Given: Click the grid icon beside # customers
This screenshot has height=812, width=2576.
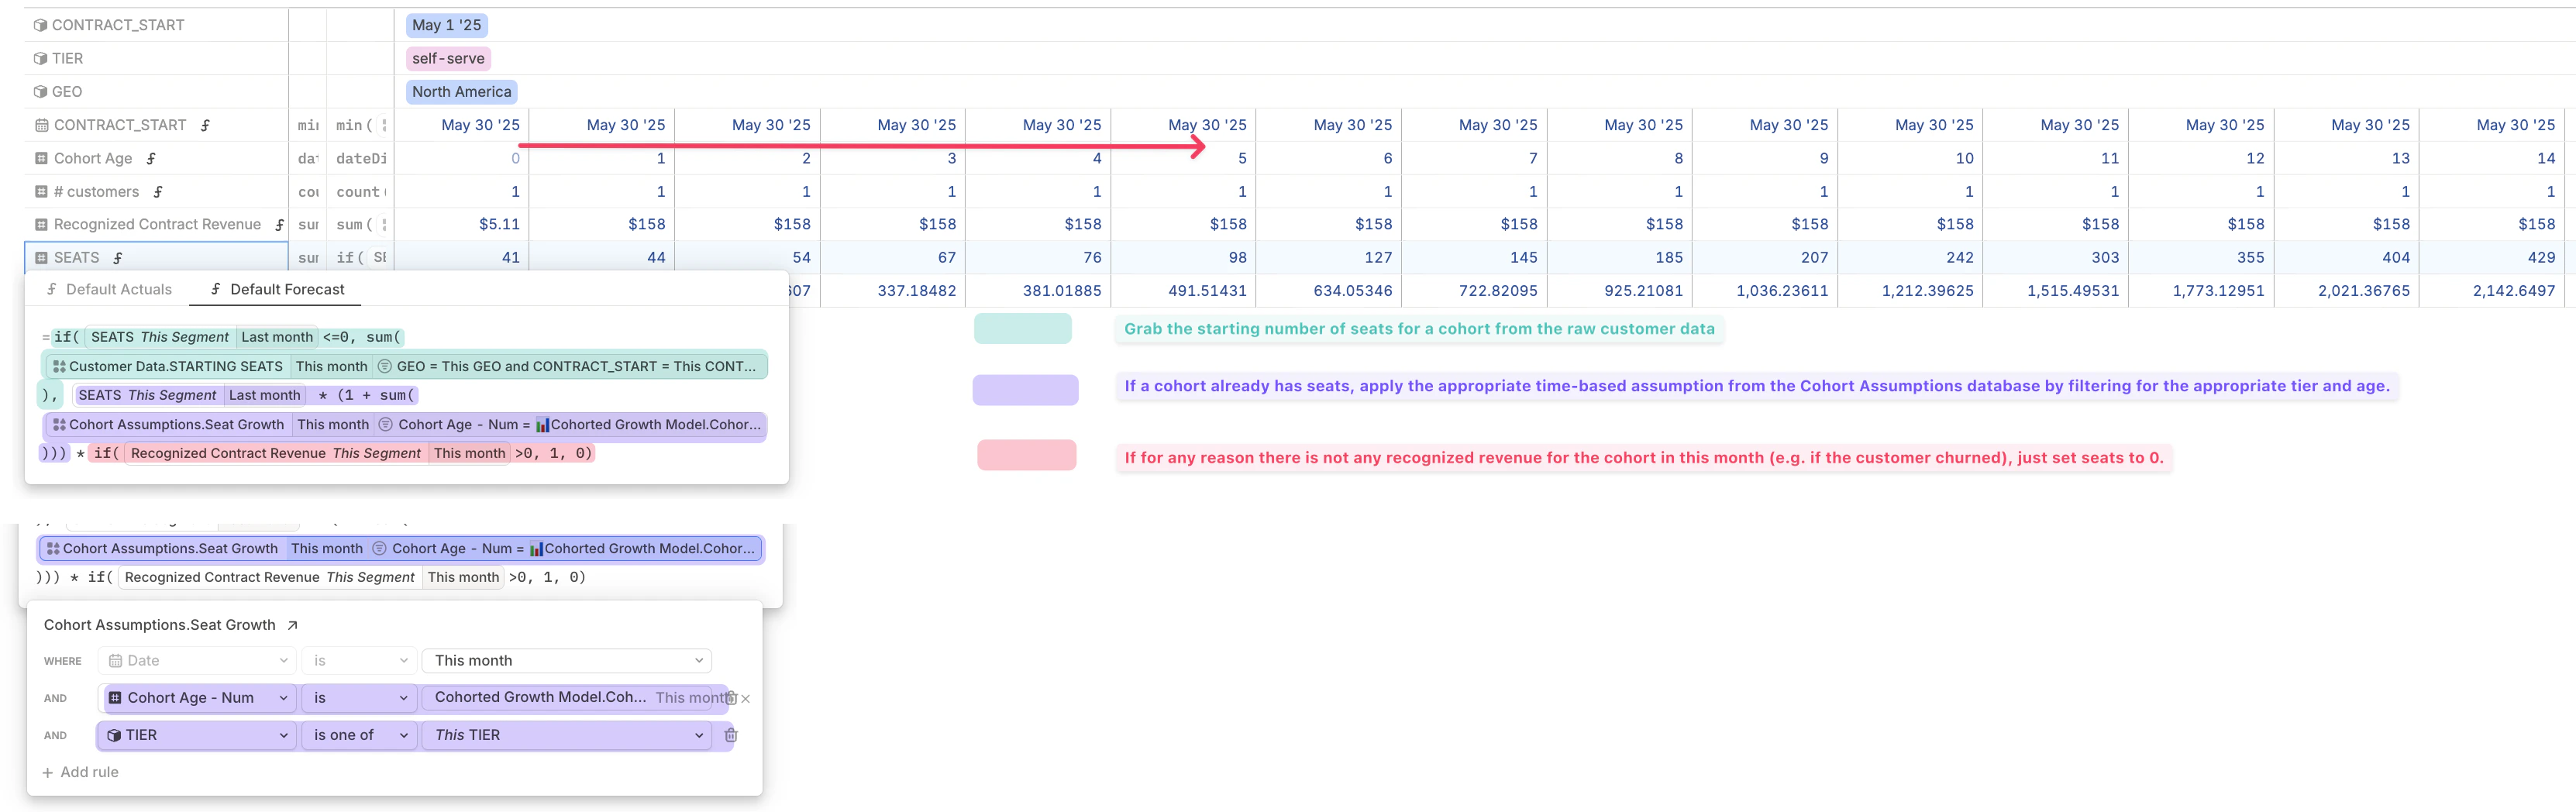Looking at the screenshot, I should pos(42,192).
